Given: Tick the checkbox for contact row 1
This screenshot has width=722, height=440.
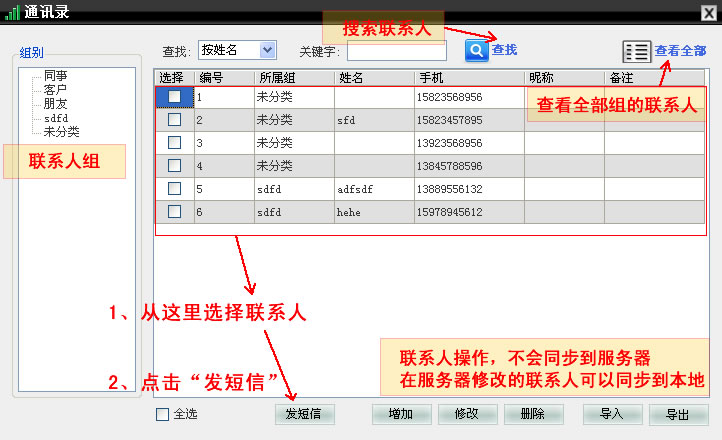Looking at the screenshot, I should (175, 97).
